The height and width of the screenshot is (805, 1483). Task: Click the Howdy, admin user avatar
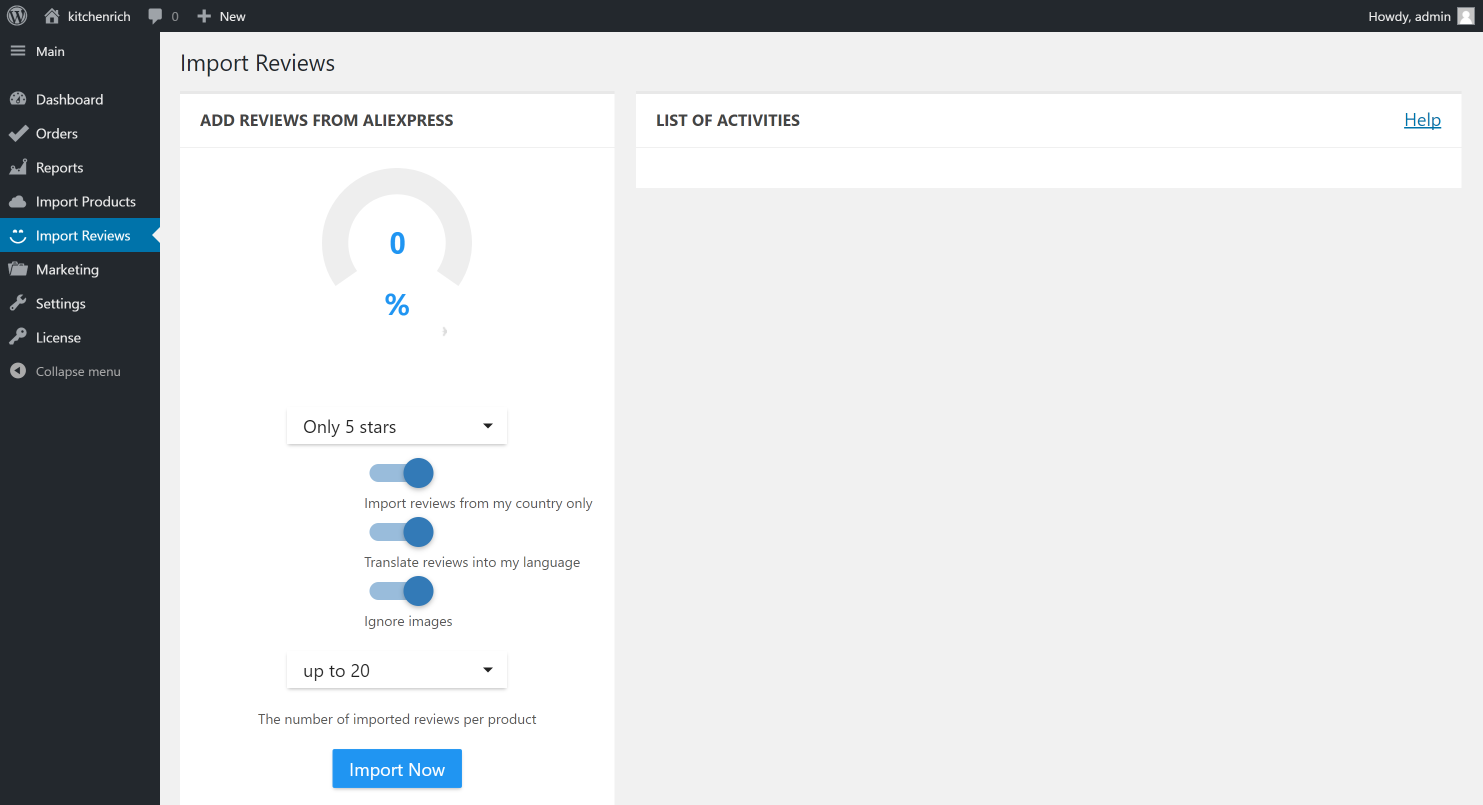[x=1465, y=16]
